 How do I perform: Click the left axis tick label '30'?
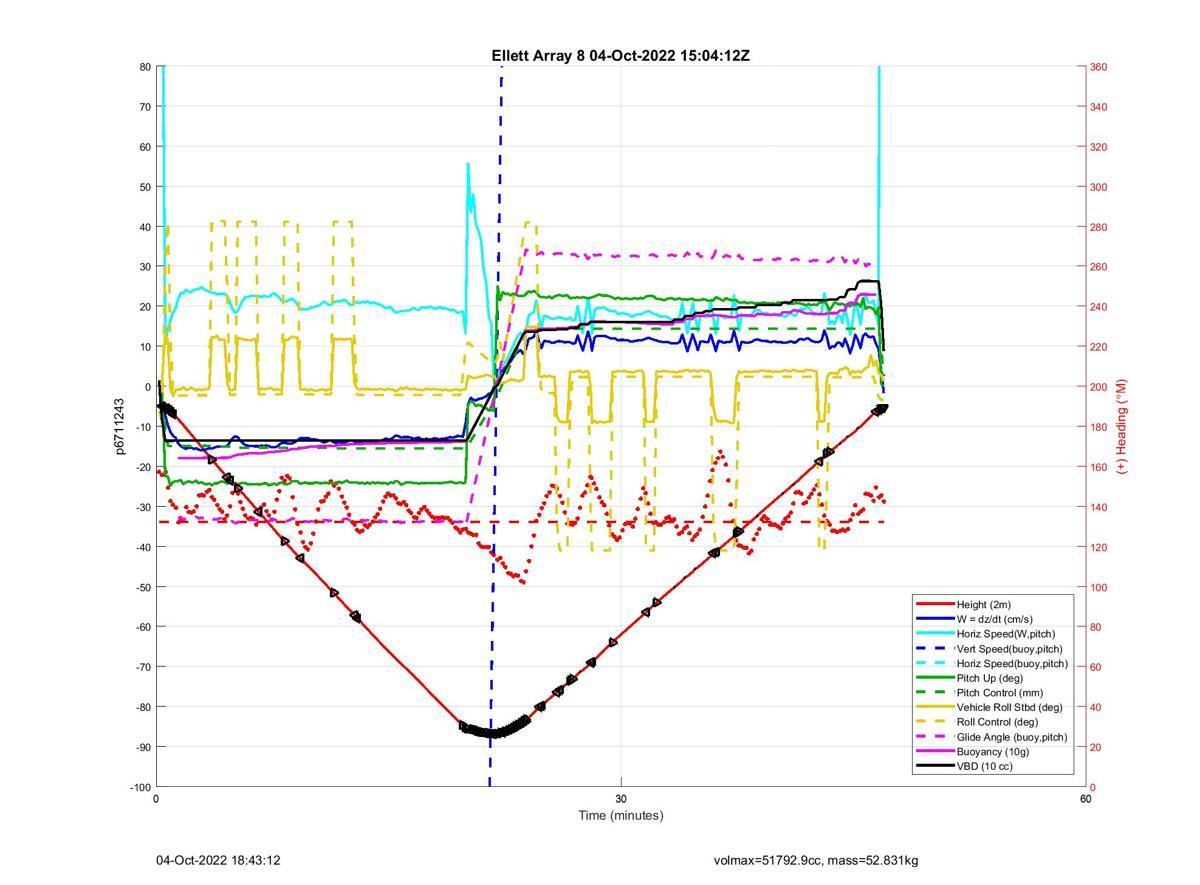pyautogui.click(x=144, y=267)
